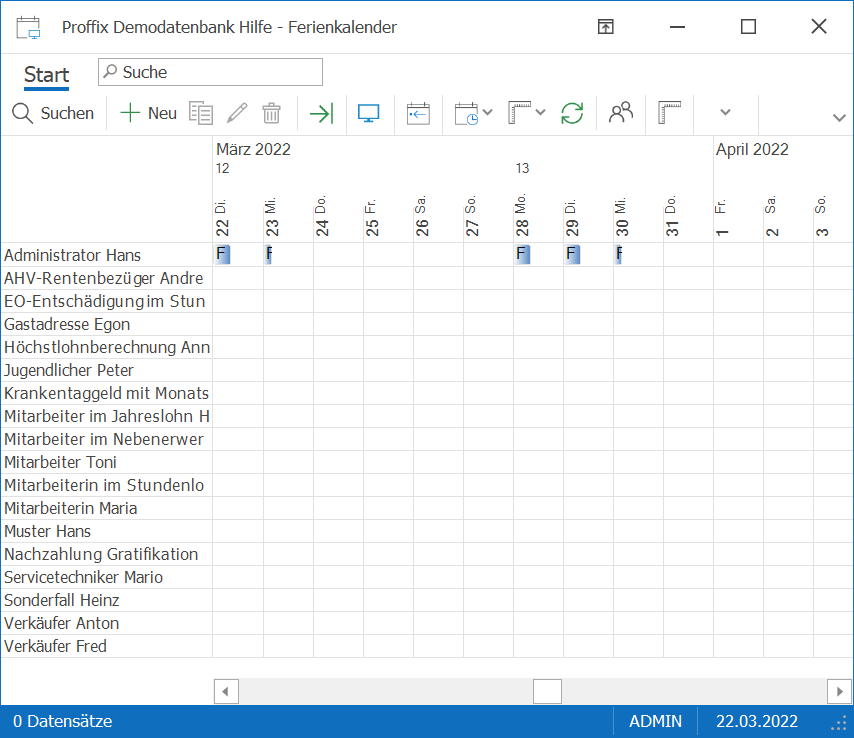
Task: Select the F vacation entry on 29 Di.
Action: click(x=572, y=254)
